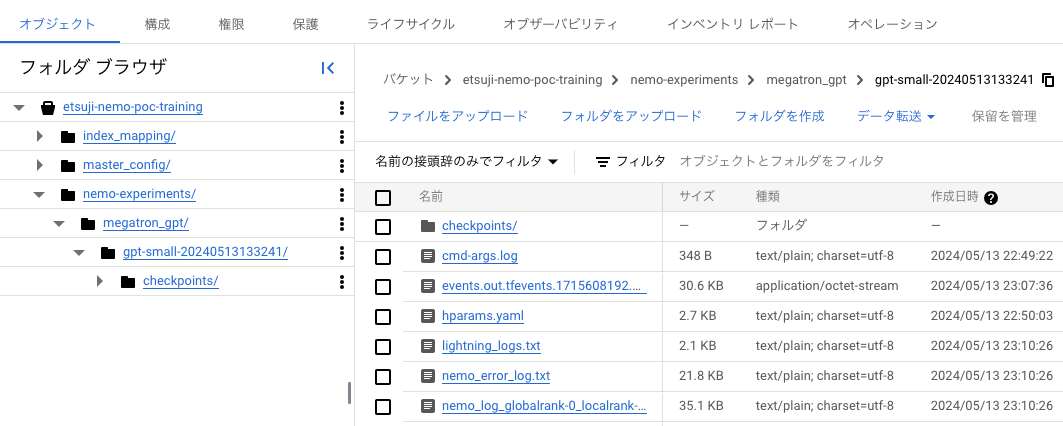Click the folder icon of megatron_gpt/ in tree
This screenshot has height=426, width=1063.
tap(88, 223)
